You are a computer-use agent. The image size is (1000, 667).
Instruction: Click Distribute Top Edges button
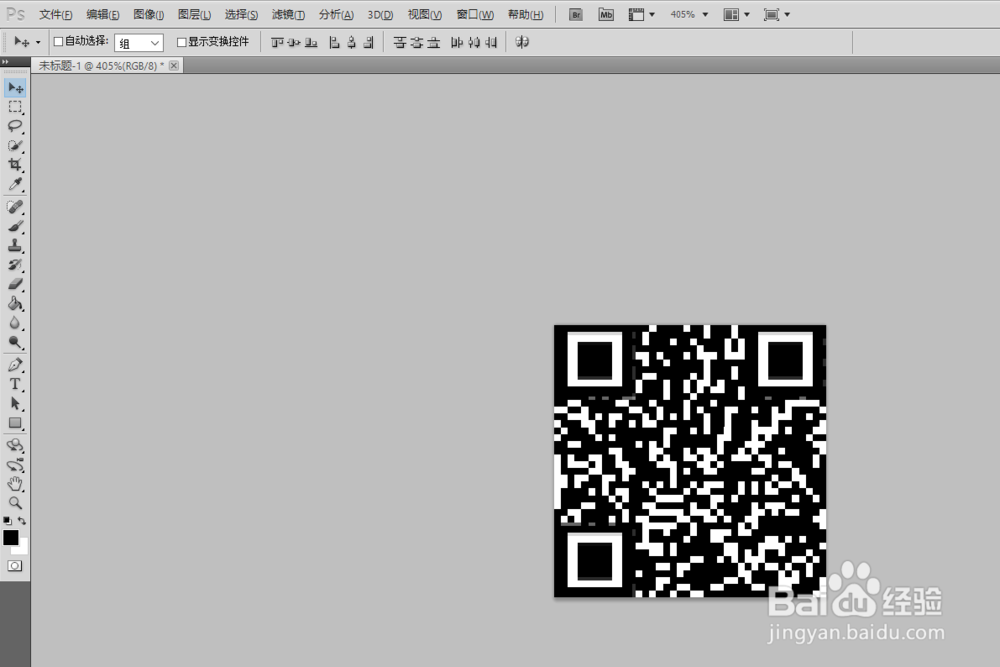tap(400, 43)
